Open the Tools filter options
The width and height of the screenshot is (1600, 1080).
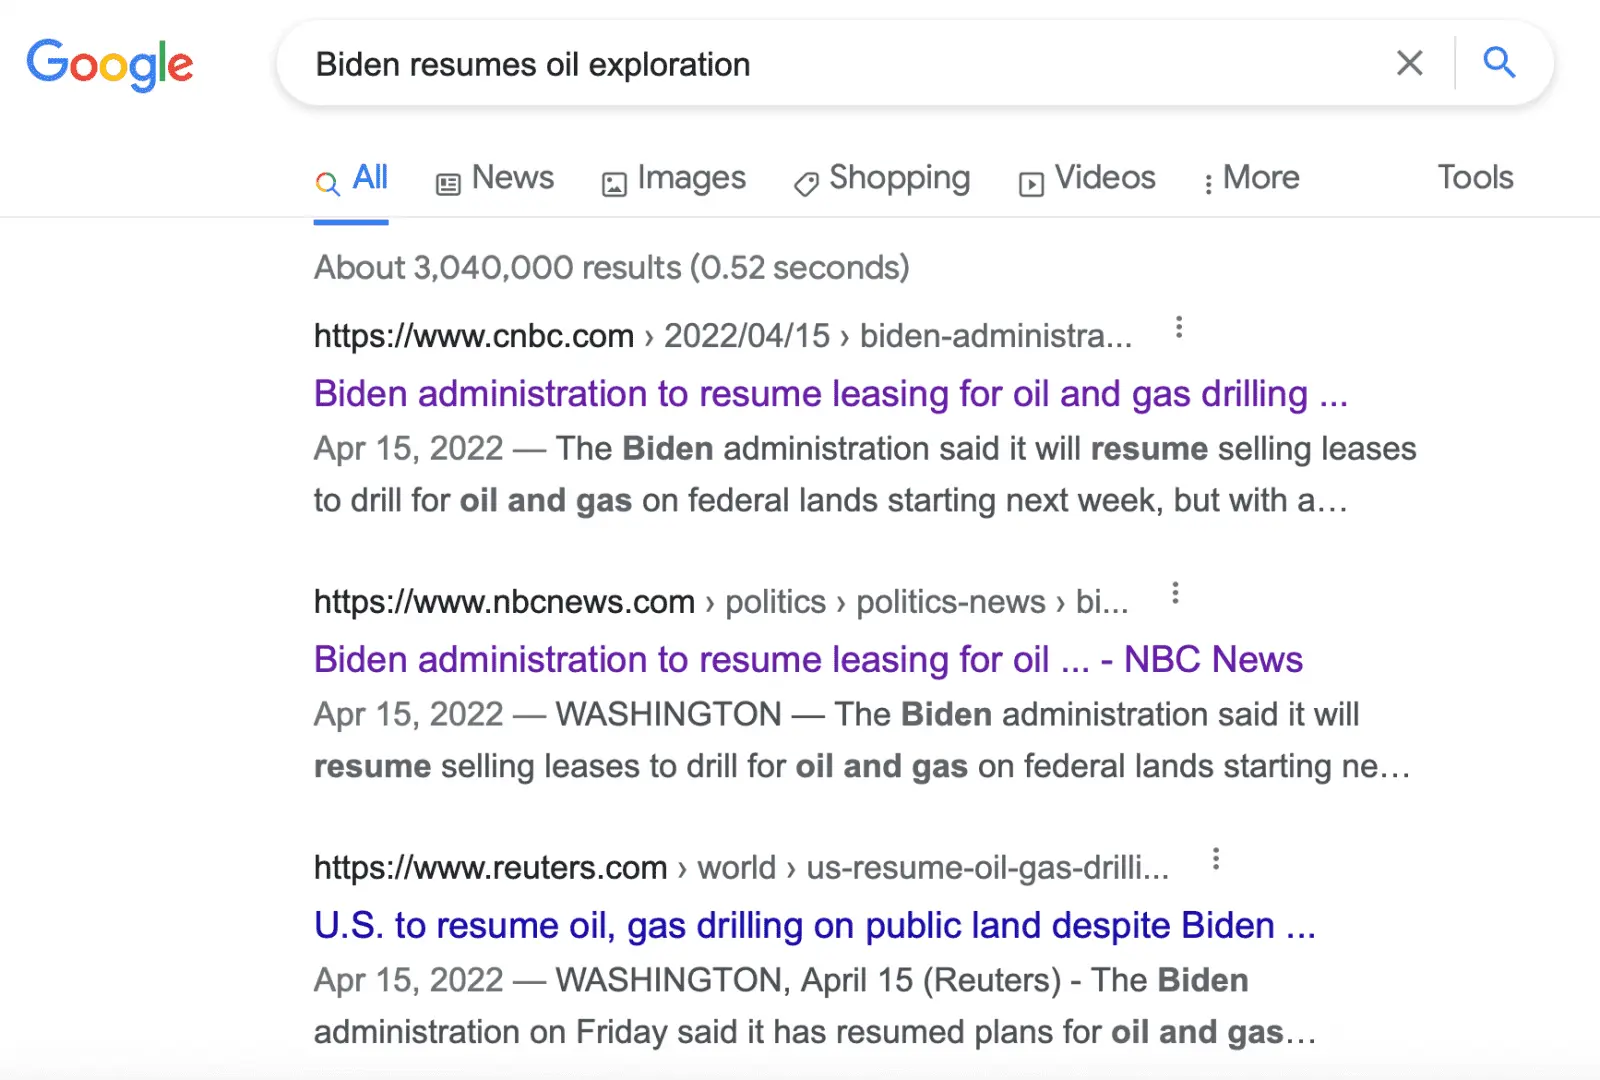tap(1474, 178)
